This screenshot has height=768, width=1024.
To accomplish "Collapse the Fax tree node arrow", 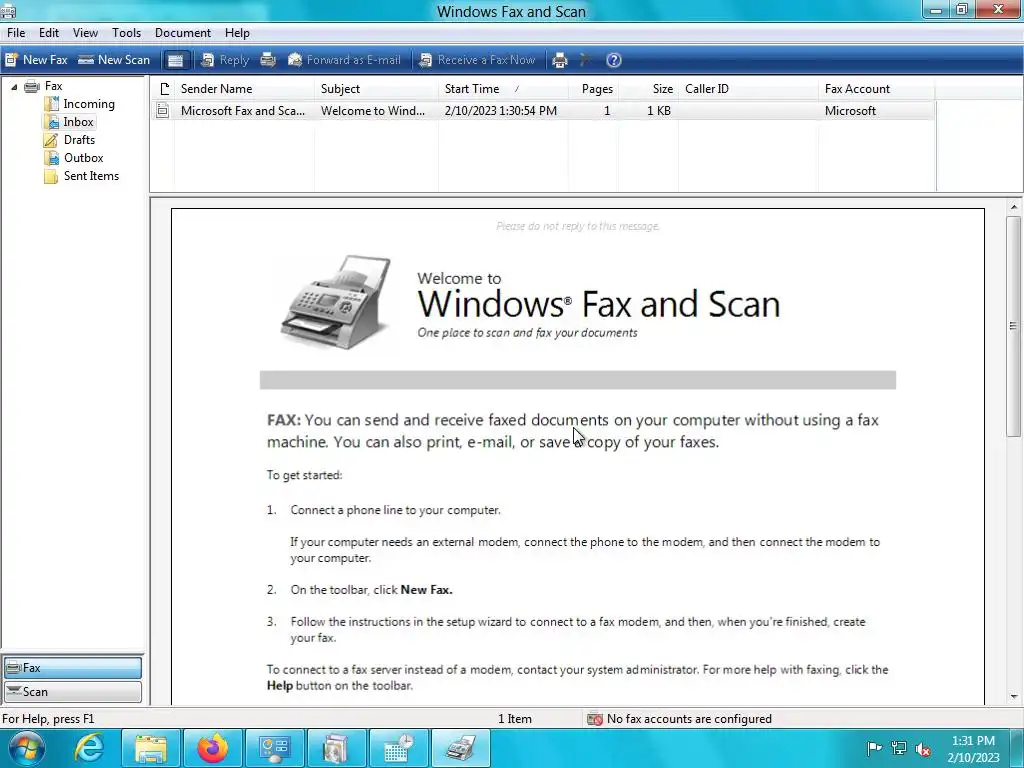I will coord(14,86).
